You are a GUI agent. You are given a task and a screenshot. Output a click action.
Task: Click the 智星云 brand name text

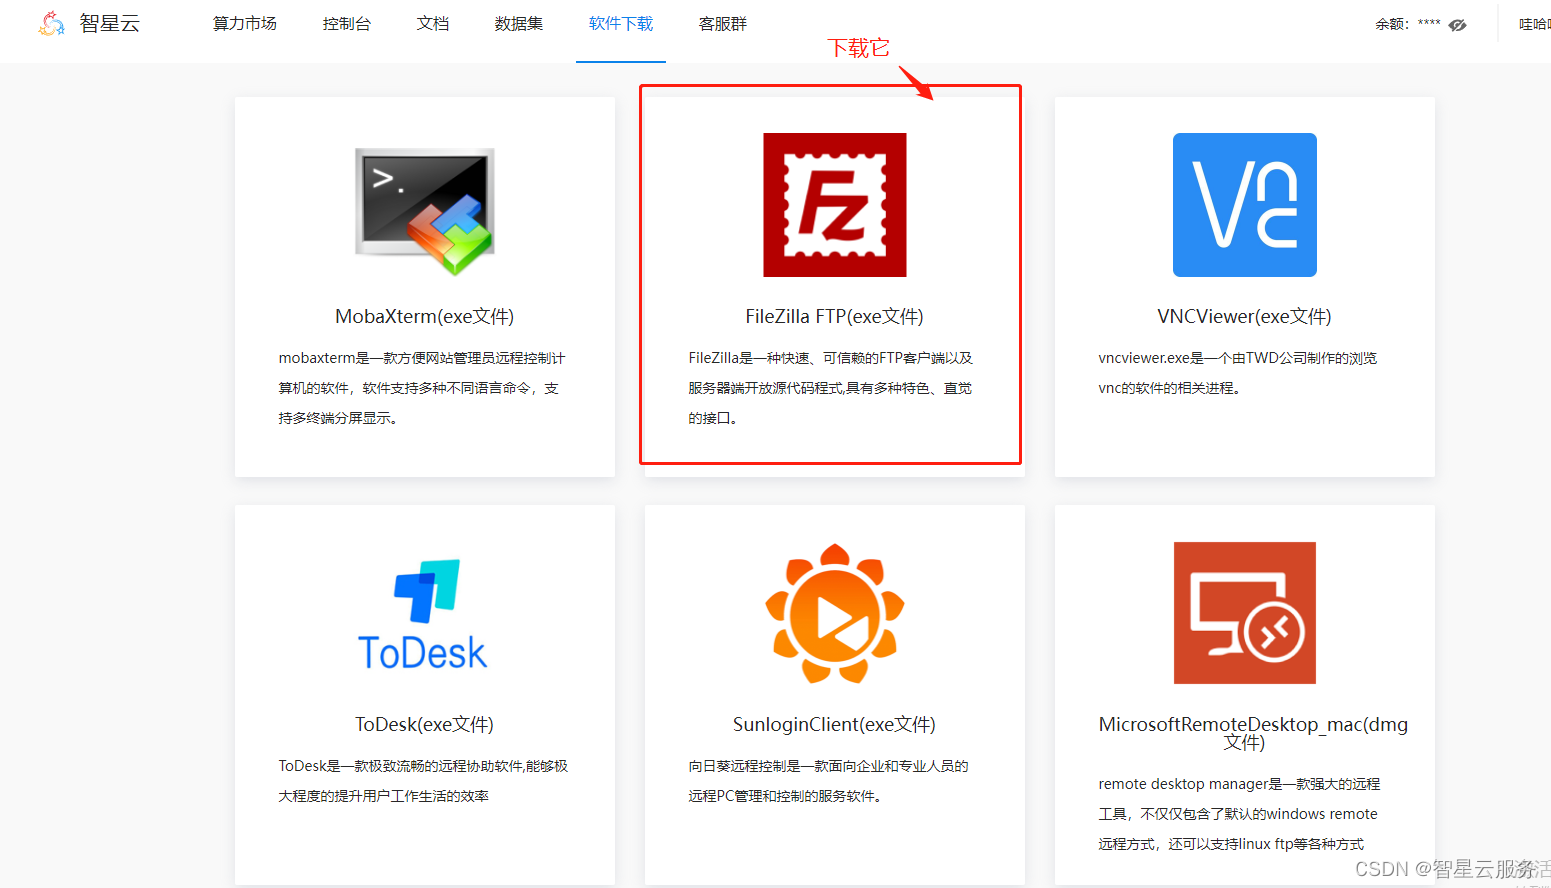(x=110, y=24)
